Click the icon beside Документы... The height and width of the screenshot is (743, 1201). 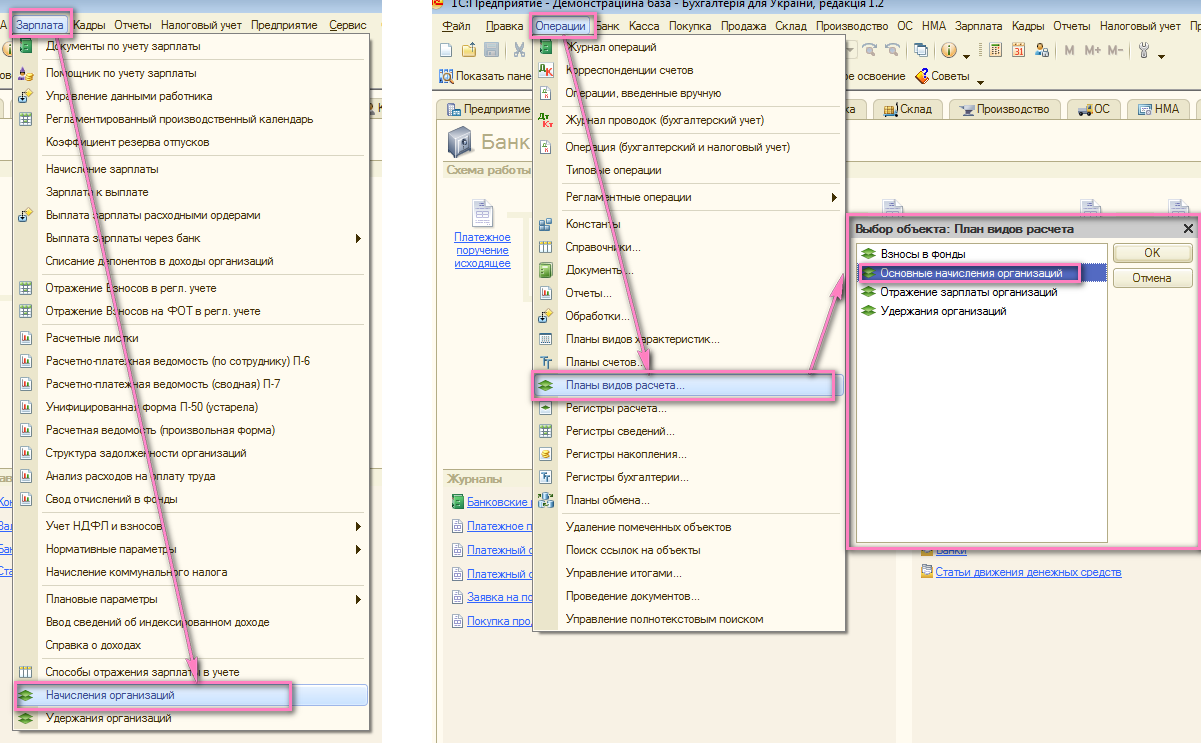(546, 270)
